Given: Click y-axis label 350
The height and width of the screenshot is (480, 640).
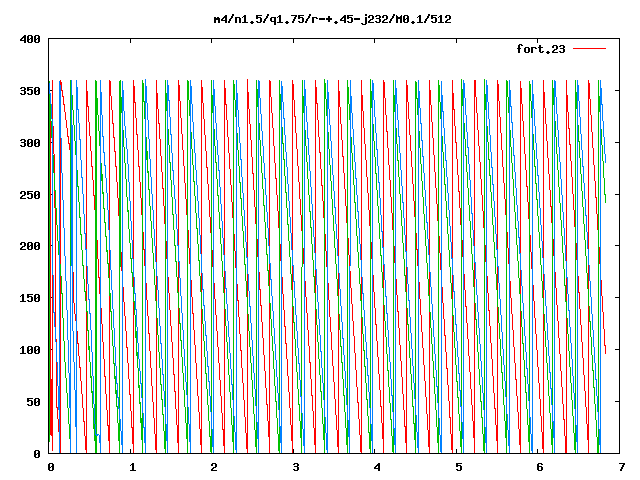Looking at the screenshot, I should pos(30,91).
